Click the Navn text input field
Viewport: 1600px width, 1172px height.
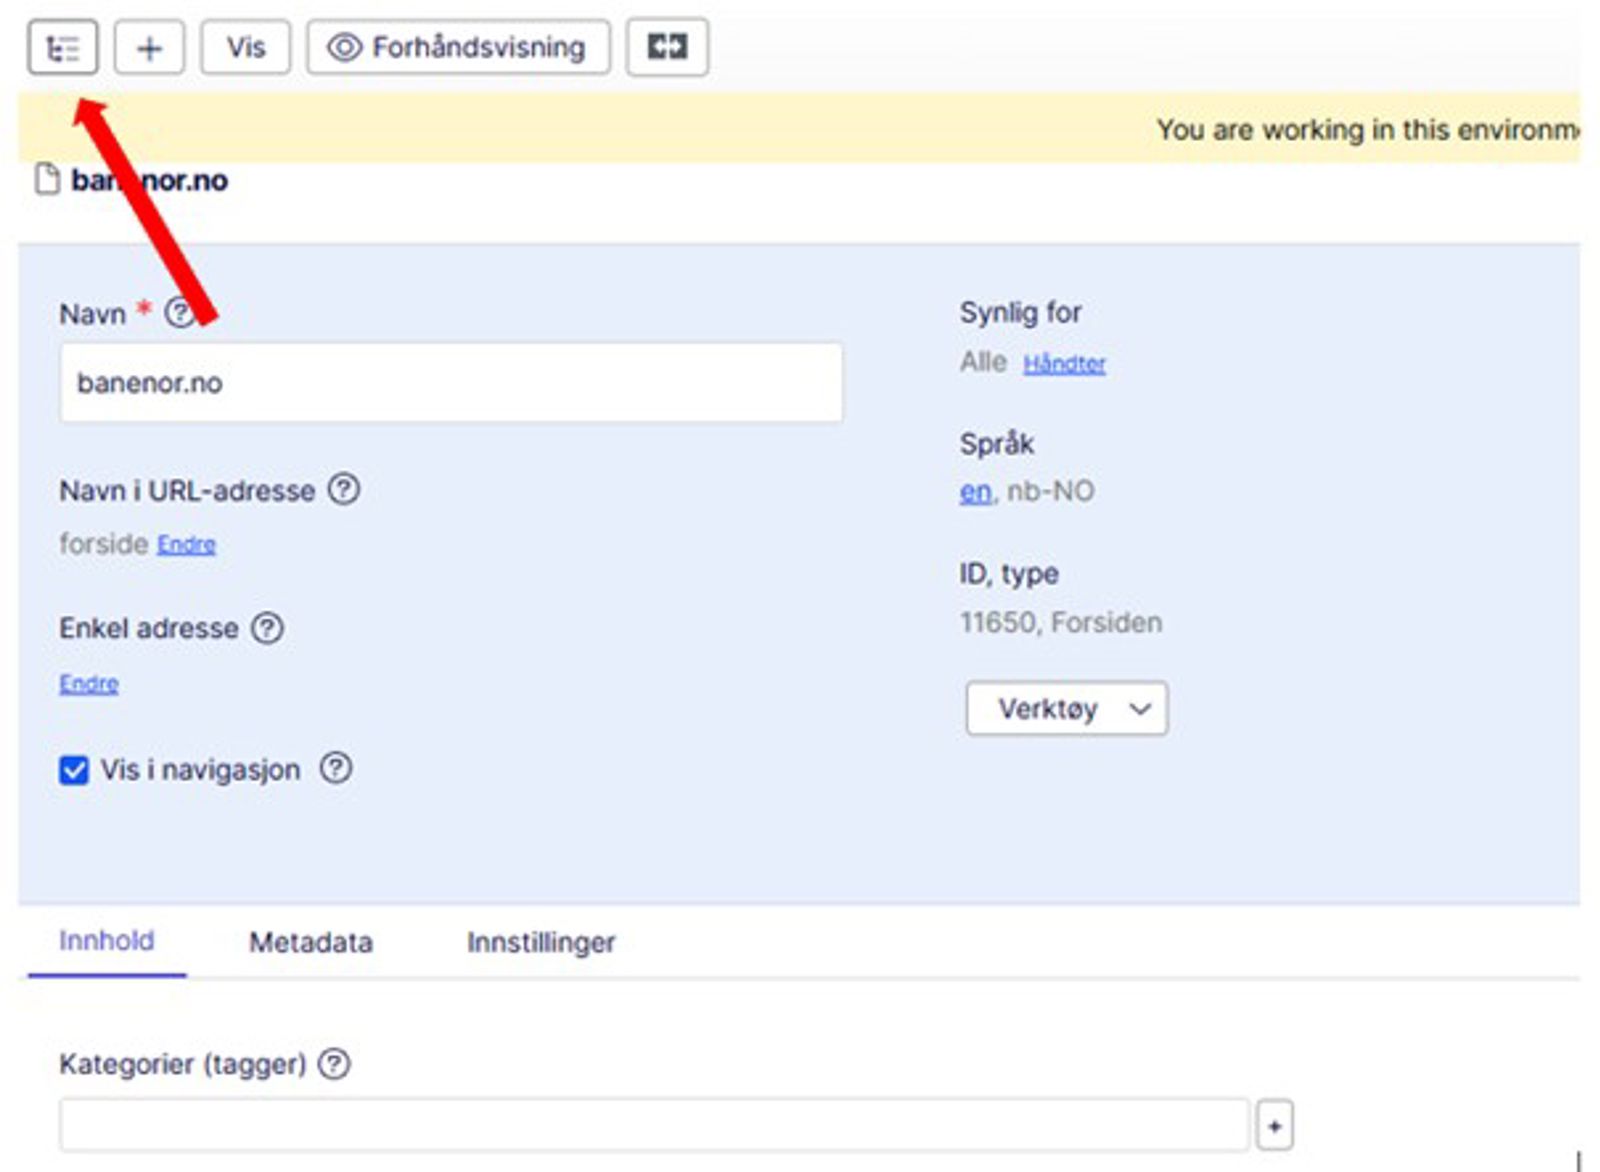tap(450, 383)
